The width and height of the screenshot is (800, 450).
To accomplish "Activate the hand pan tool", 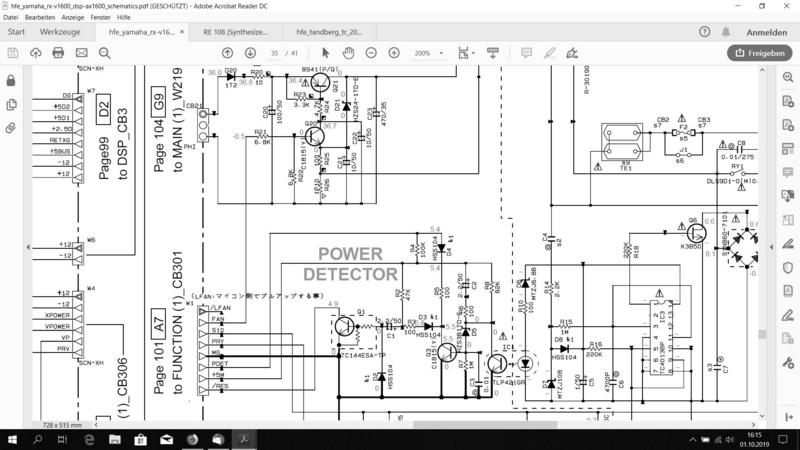I will (x=348, y=53).
